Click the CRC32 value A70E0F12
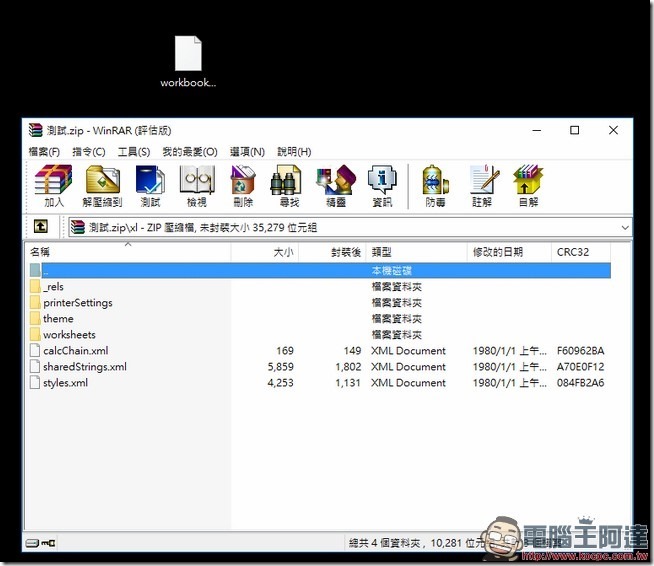The width and height of the screenshot is (654, 566). (x=580, y=367)
